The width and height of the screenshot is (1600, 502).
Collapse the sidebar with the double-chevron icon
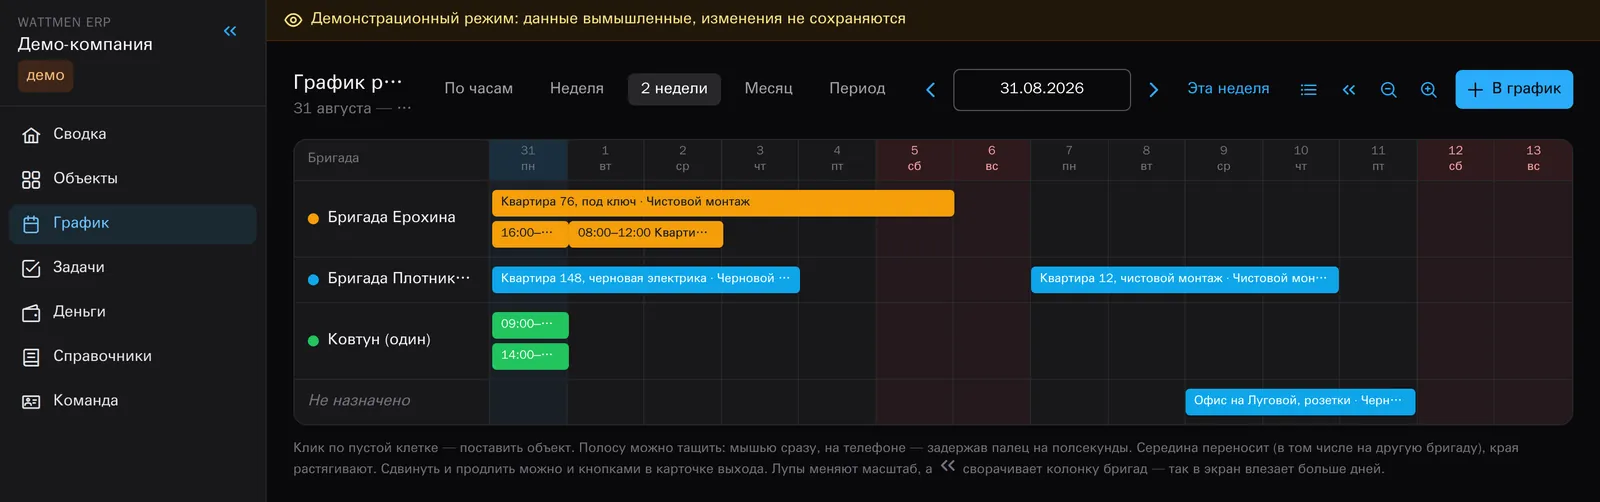(x=230, y=31)
